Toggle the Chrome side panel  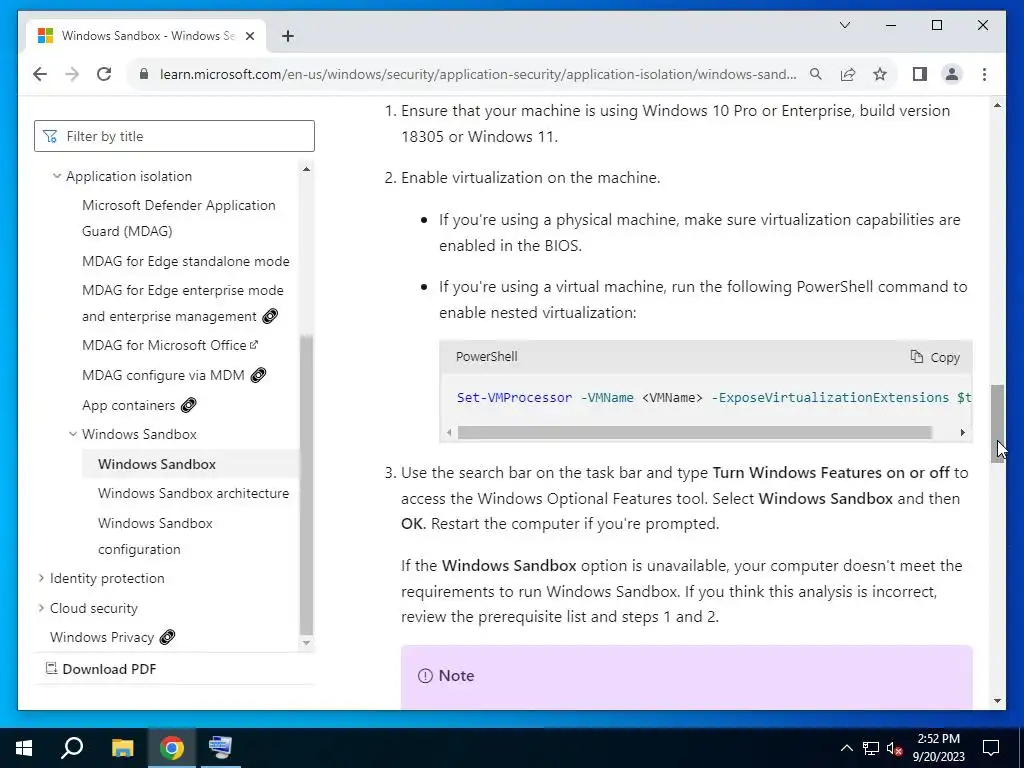tap(920, 74)
